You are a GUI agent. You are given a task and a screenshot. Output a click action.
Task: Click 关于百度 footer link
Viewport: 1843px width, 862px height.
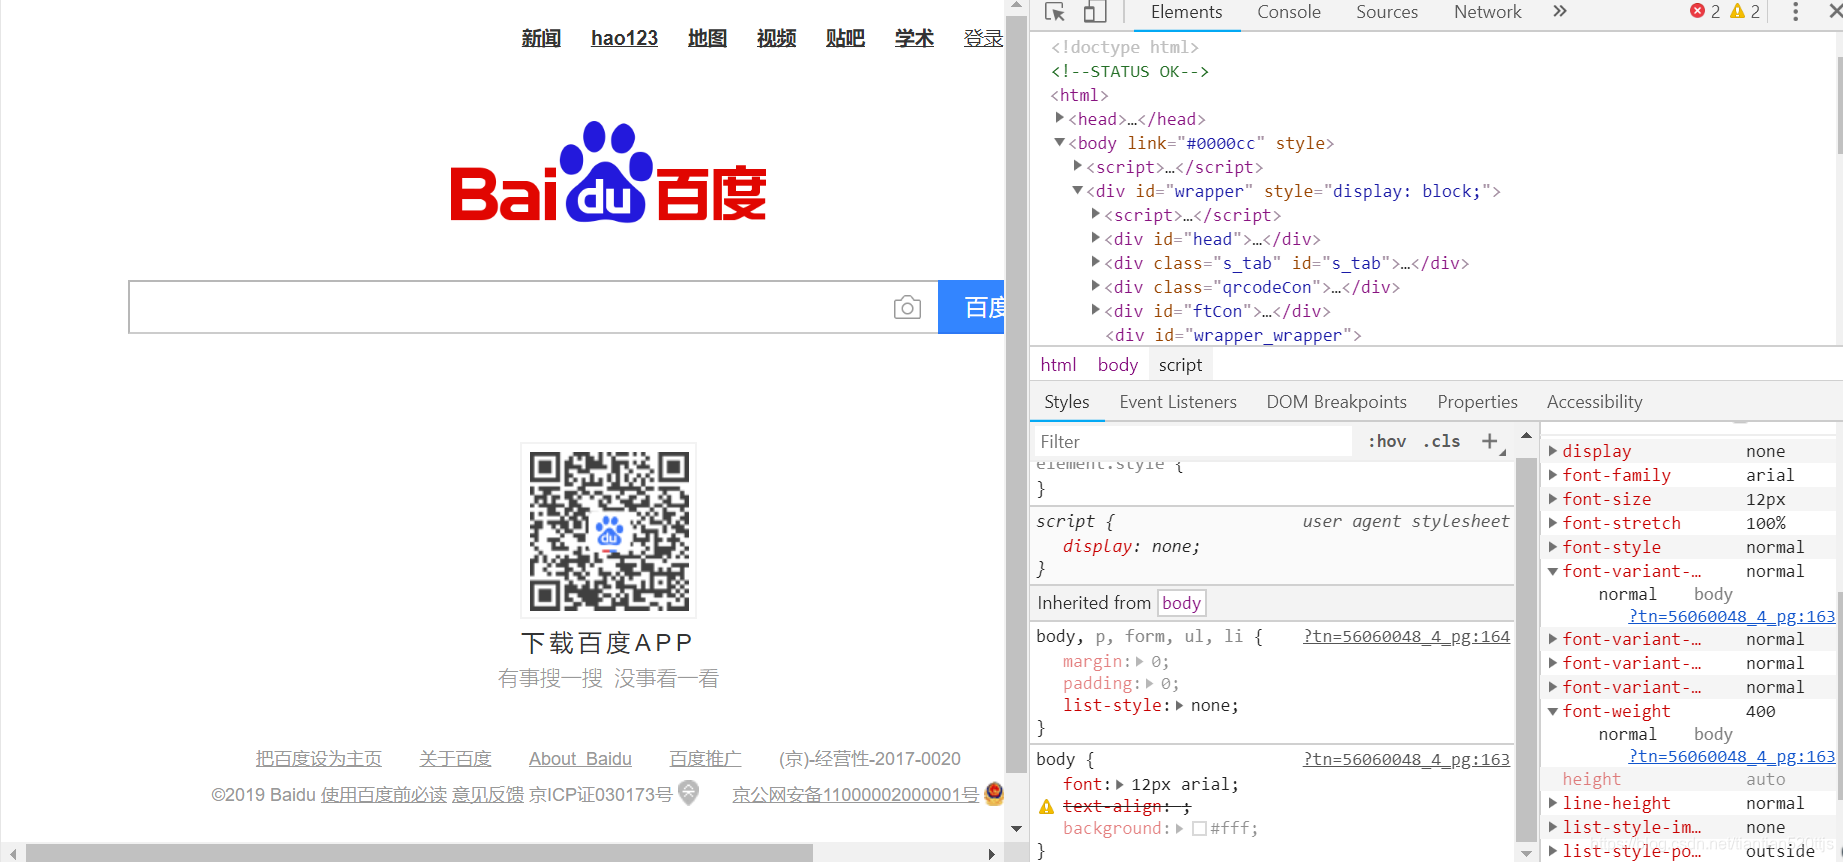coord(455,759)
